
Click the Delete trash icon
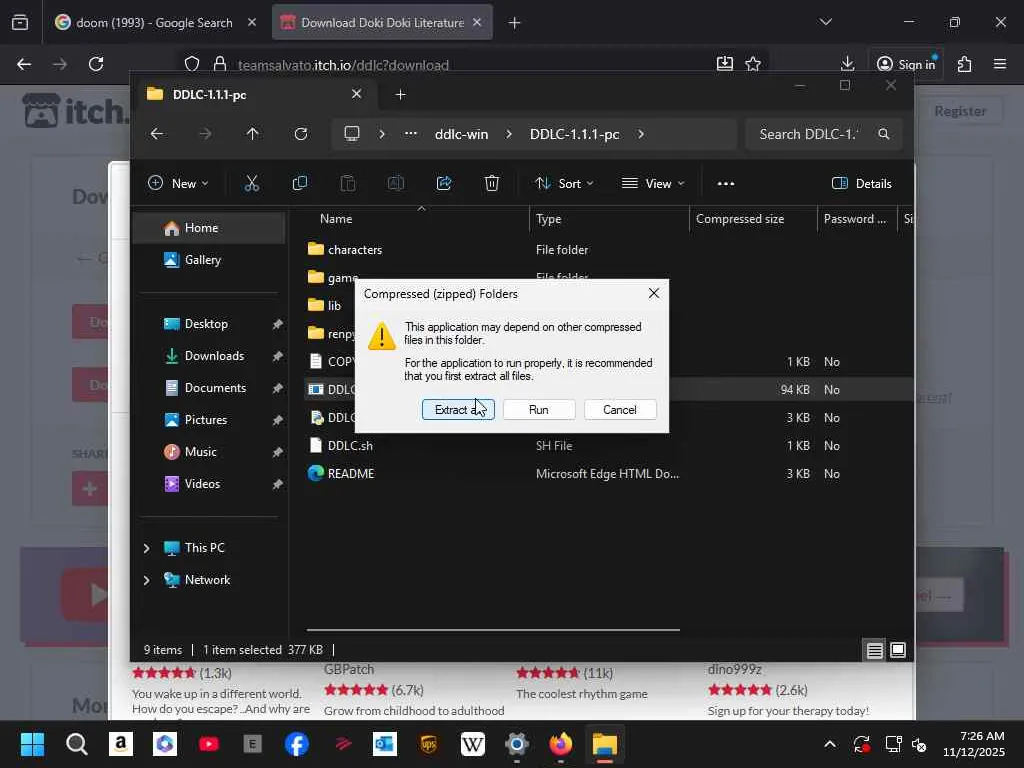point(492,184)
